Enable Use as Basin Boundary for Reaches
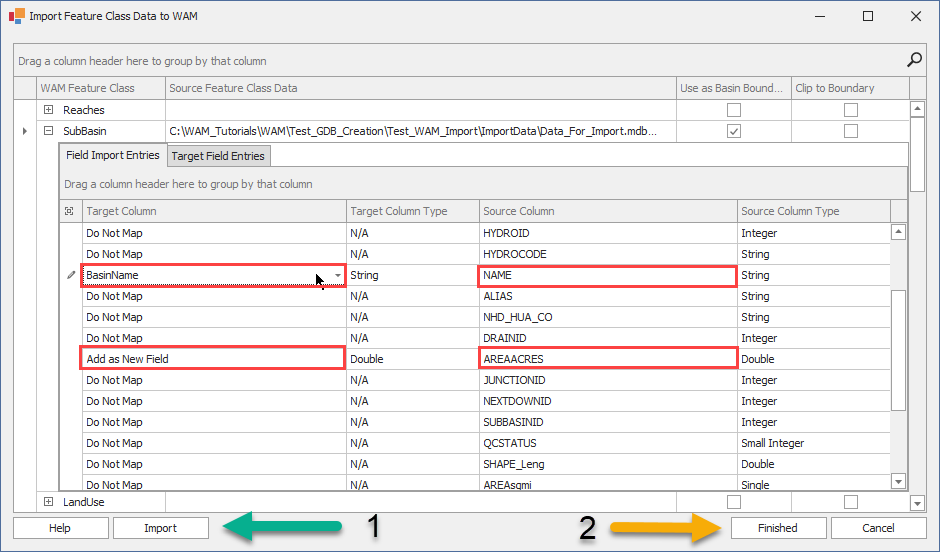This screenshot has width=940, height=554. (734, 110)
